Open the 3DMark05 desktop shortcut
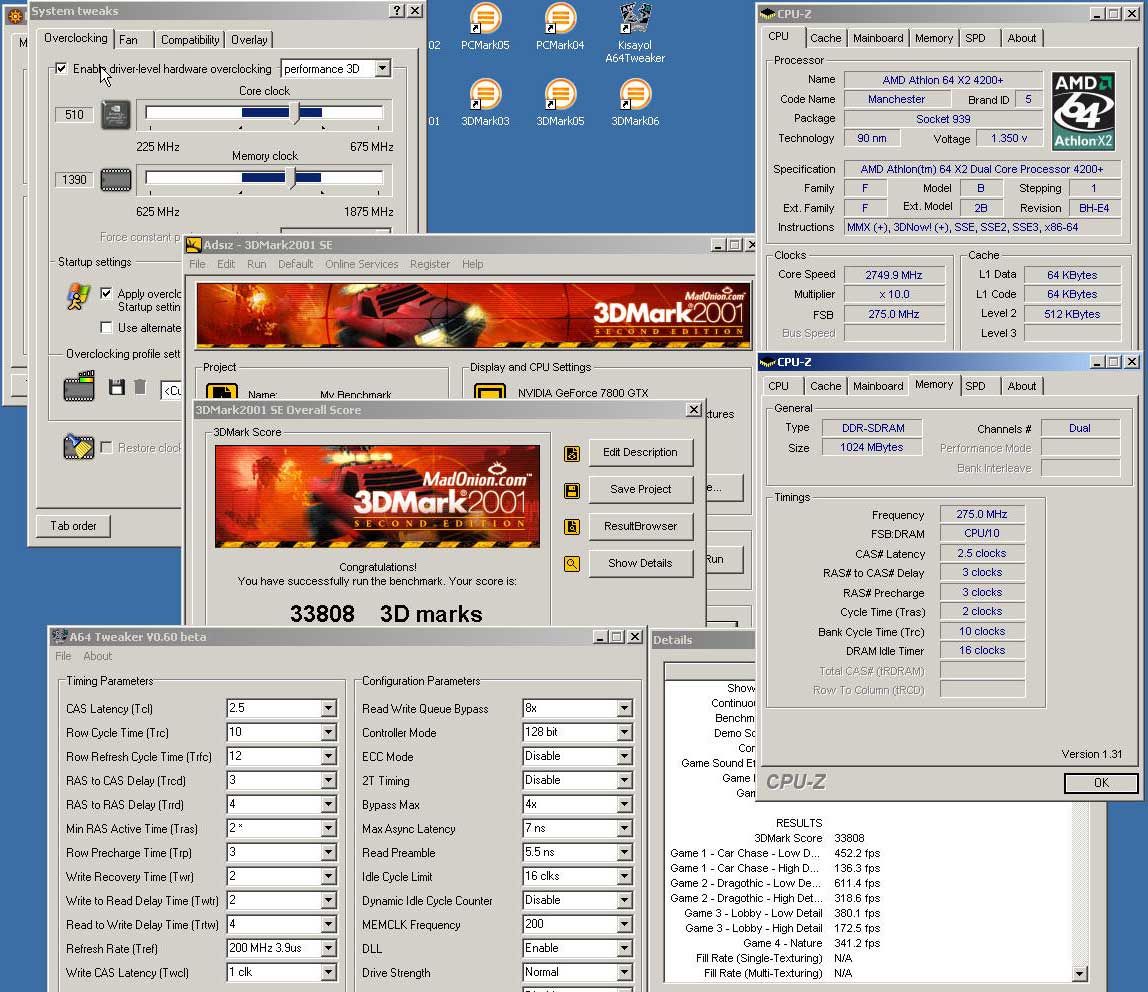 pyautogui.click(x=560, y=102)
